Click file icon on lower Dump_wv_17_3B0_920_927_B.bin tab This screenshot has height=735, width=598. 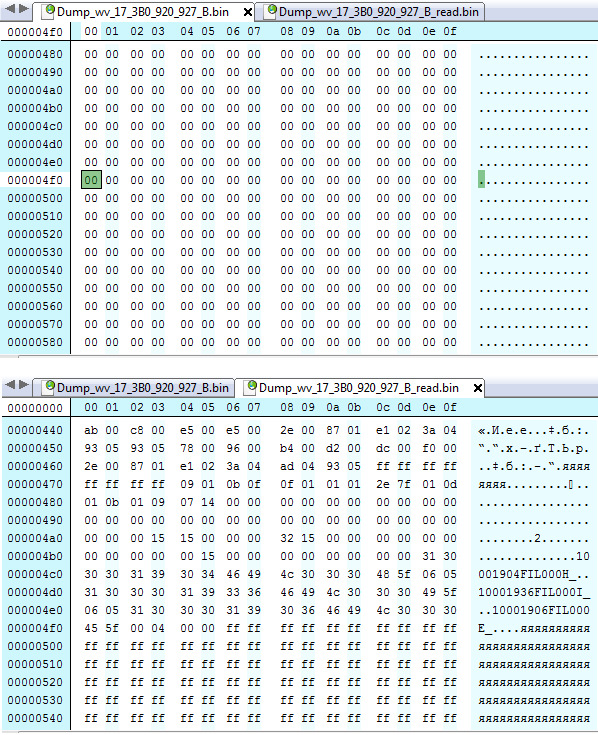pyautogui.click(x=49, y=387)
